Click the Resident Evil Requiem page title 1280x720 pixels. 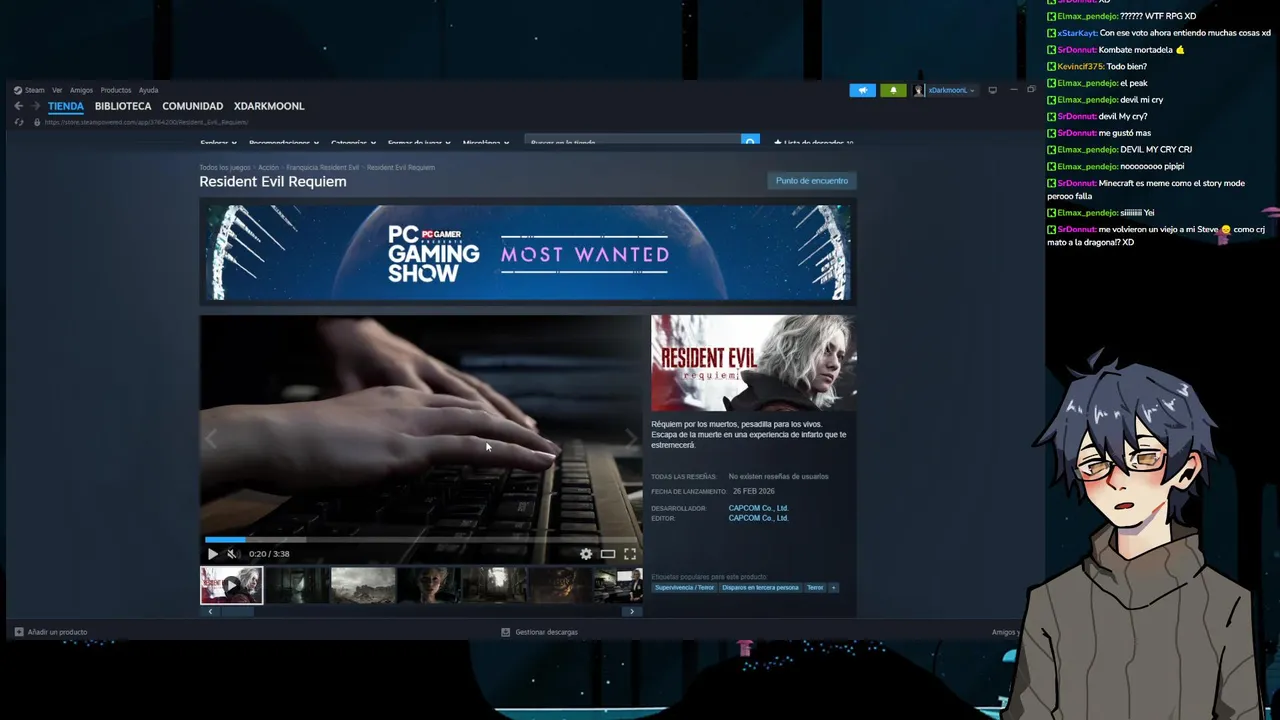273,182
